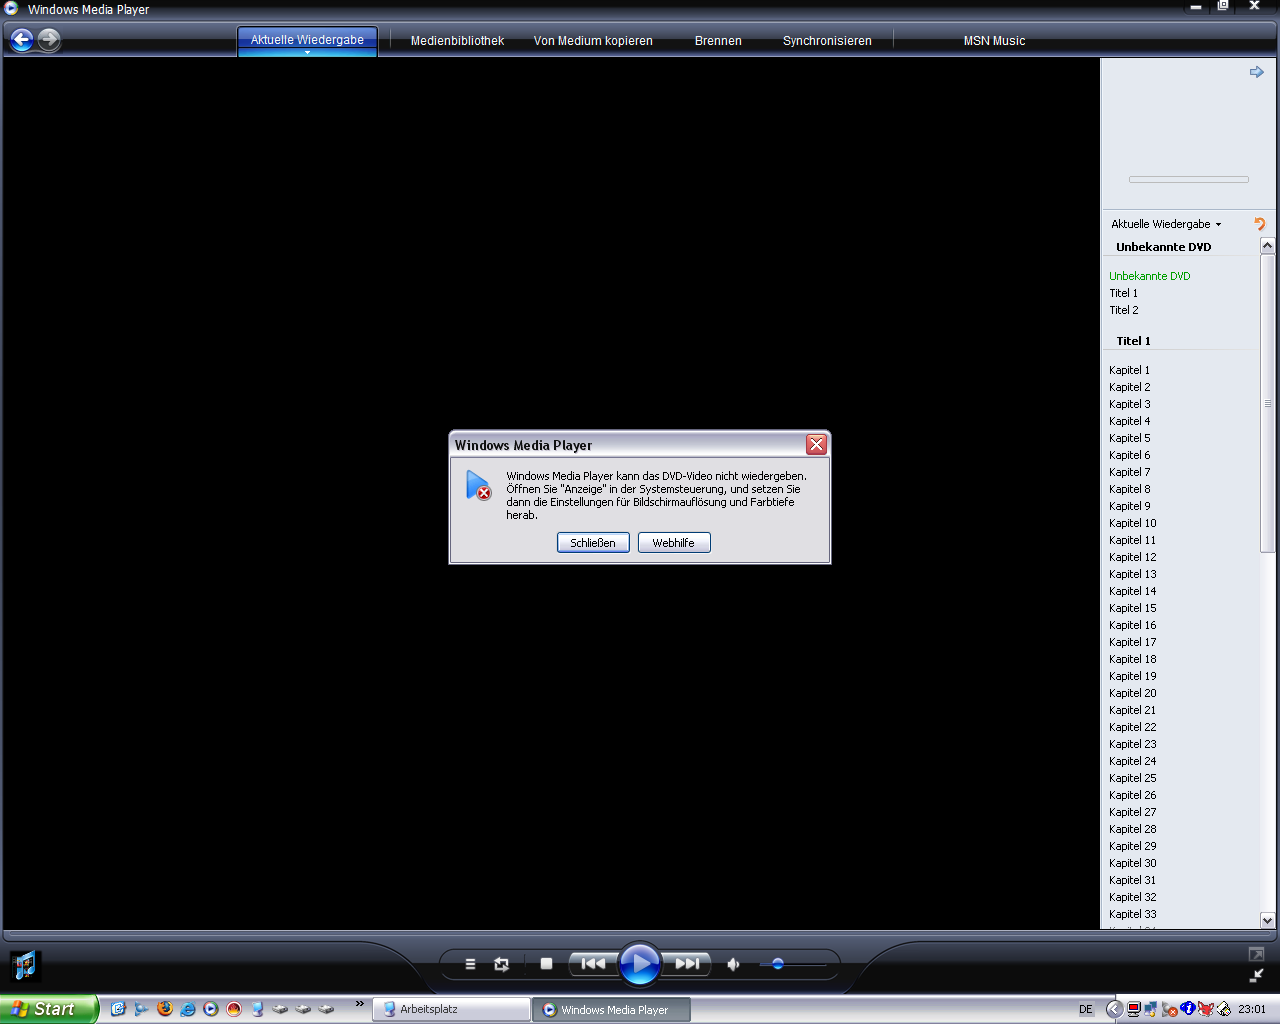Click the Webhilfe button

(x=674, y=543)
